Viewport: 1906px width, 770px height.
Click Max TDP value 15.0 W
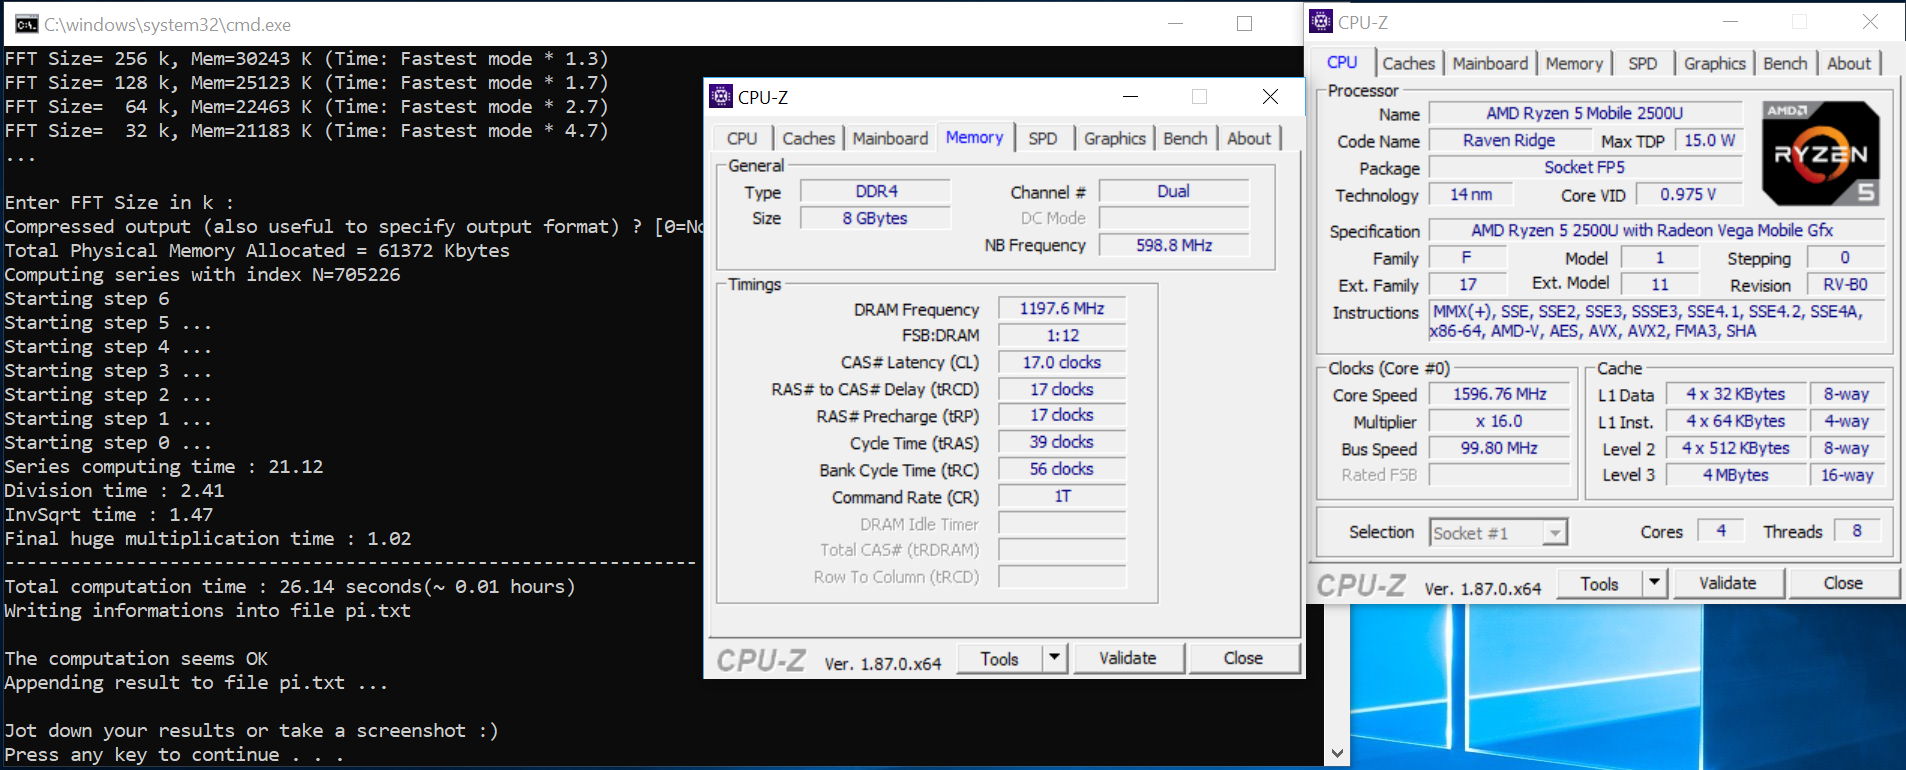(x=1710, y=141)
